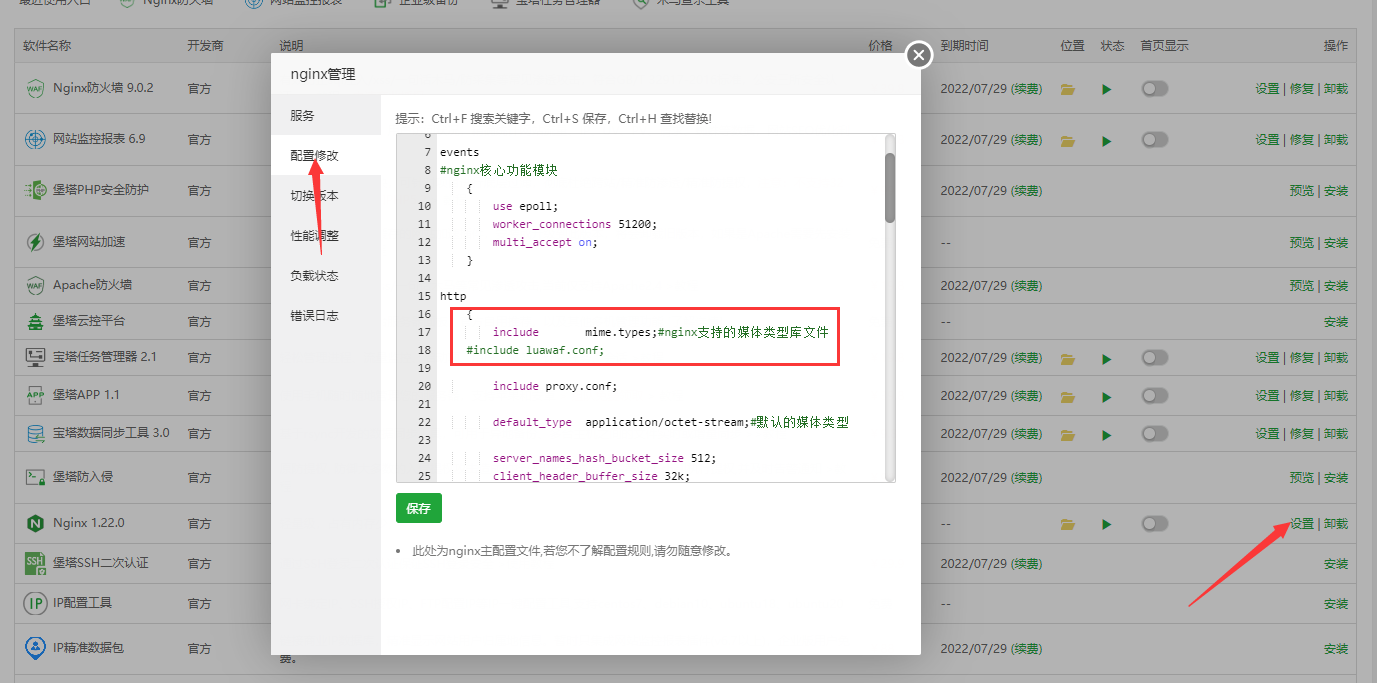Click the 到期时间 column header
Image resolution: width=1377 pixels, height=683 pixels.
coord(964,46)
